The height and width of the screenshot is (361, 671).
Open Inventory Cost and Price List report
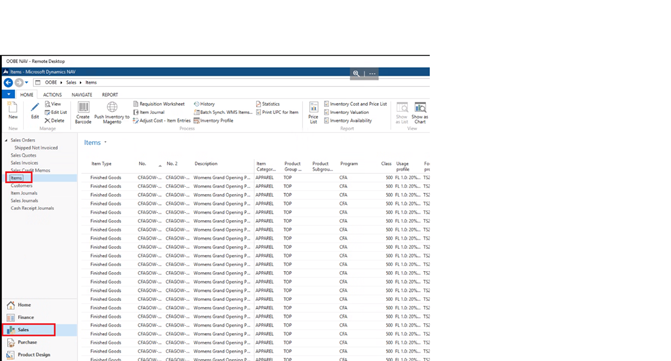pos(355,104)
